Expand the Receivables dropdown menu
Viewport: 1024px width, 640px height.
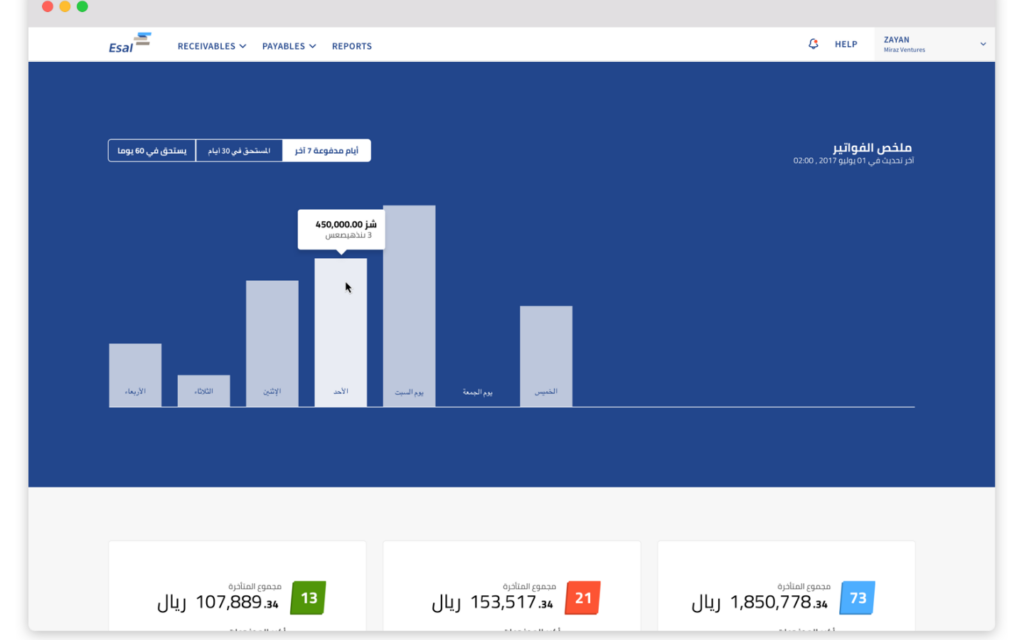pos(211,46)
